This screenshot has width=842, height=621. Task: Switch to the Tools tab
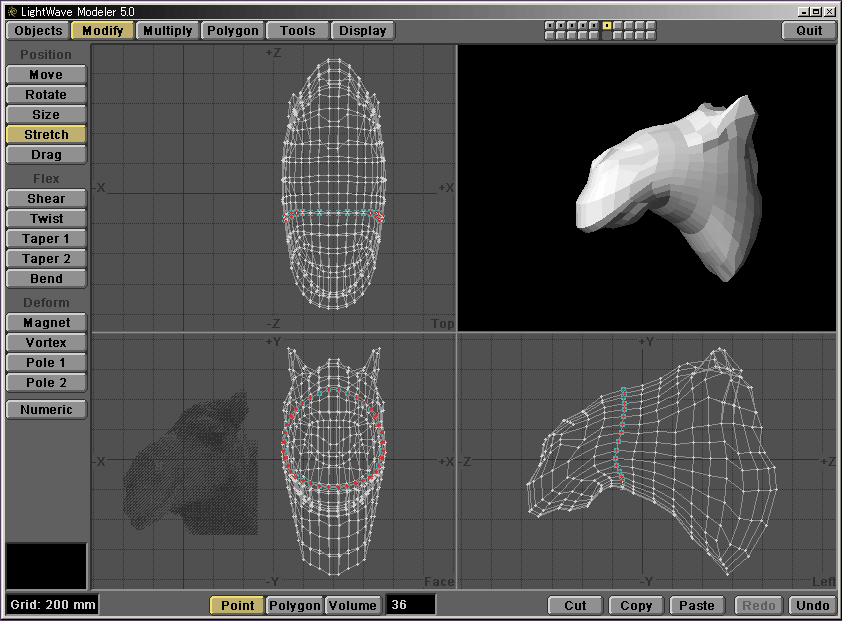pyautogui.click(x=297, y=31)
